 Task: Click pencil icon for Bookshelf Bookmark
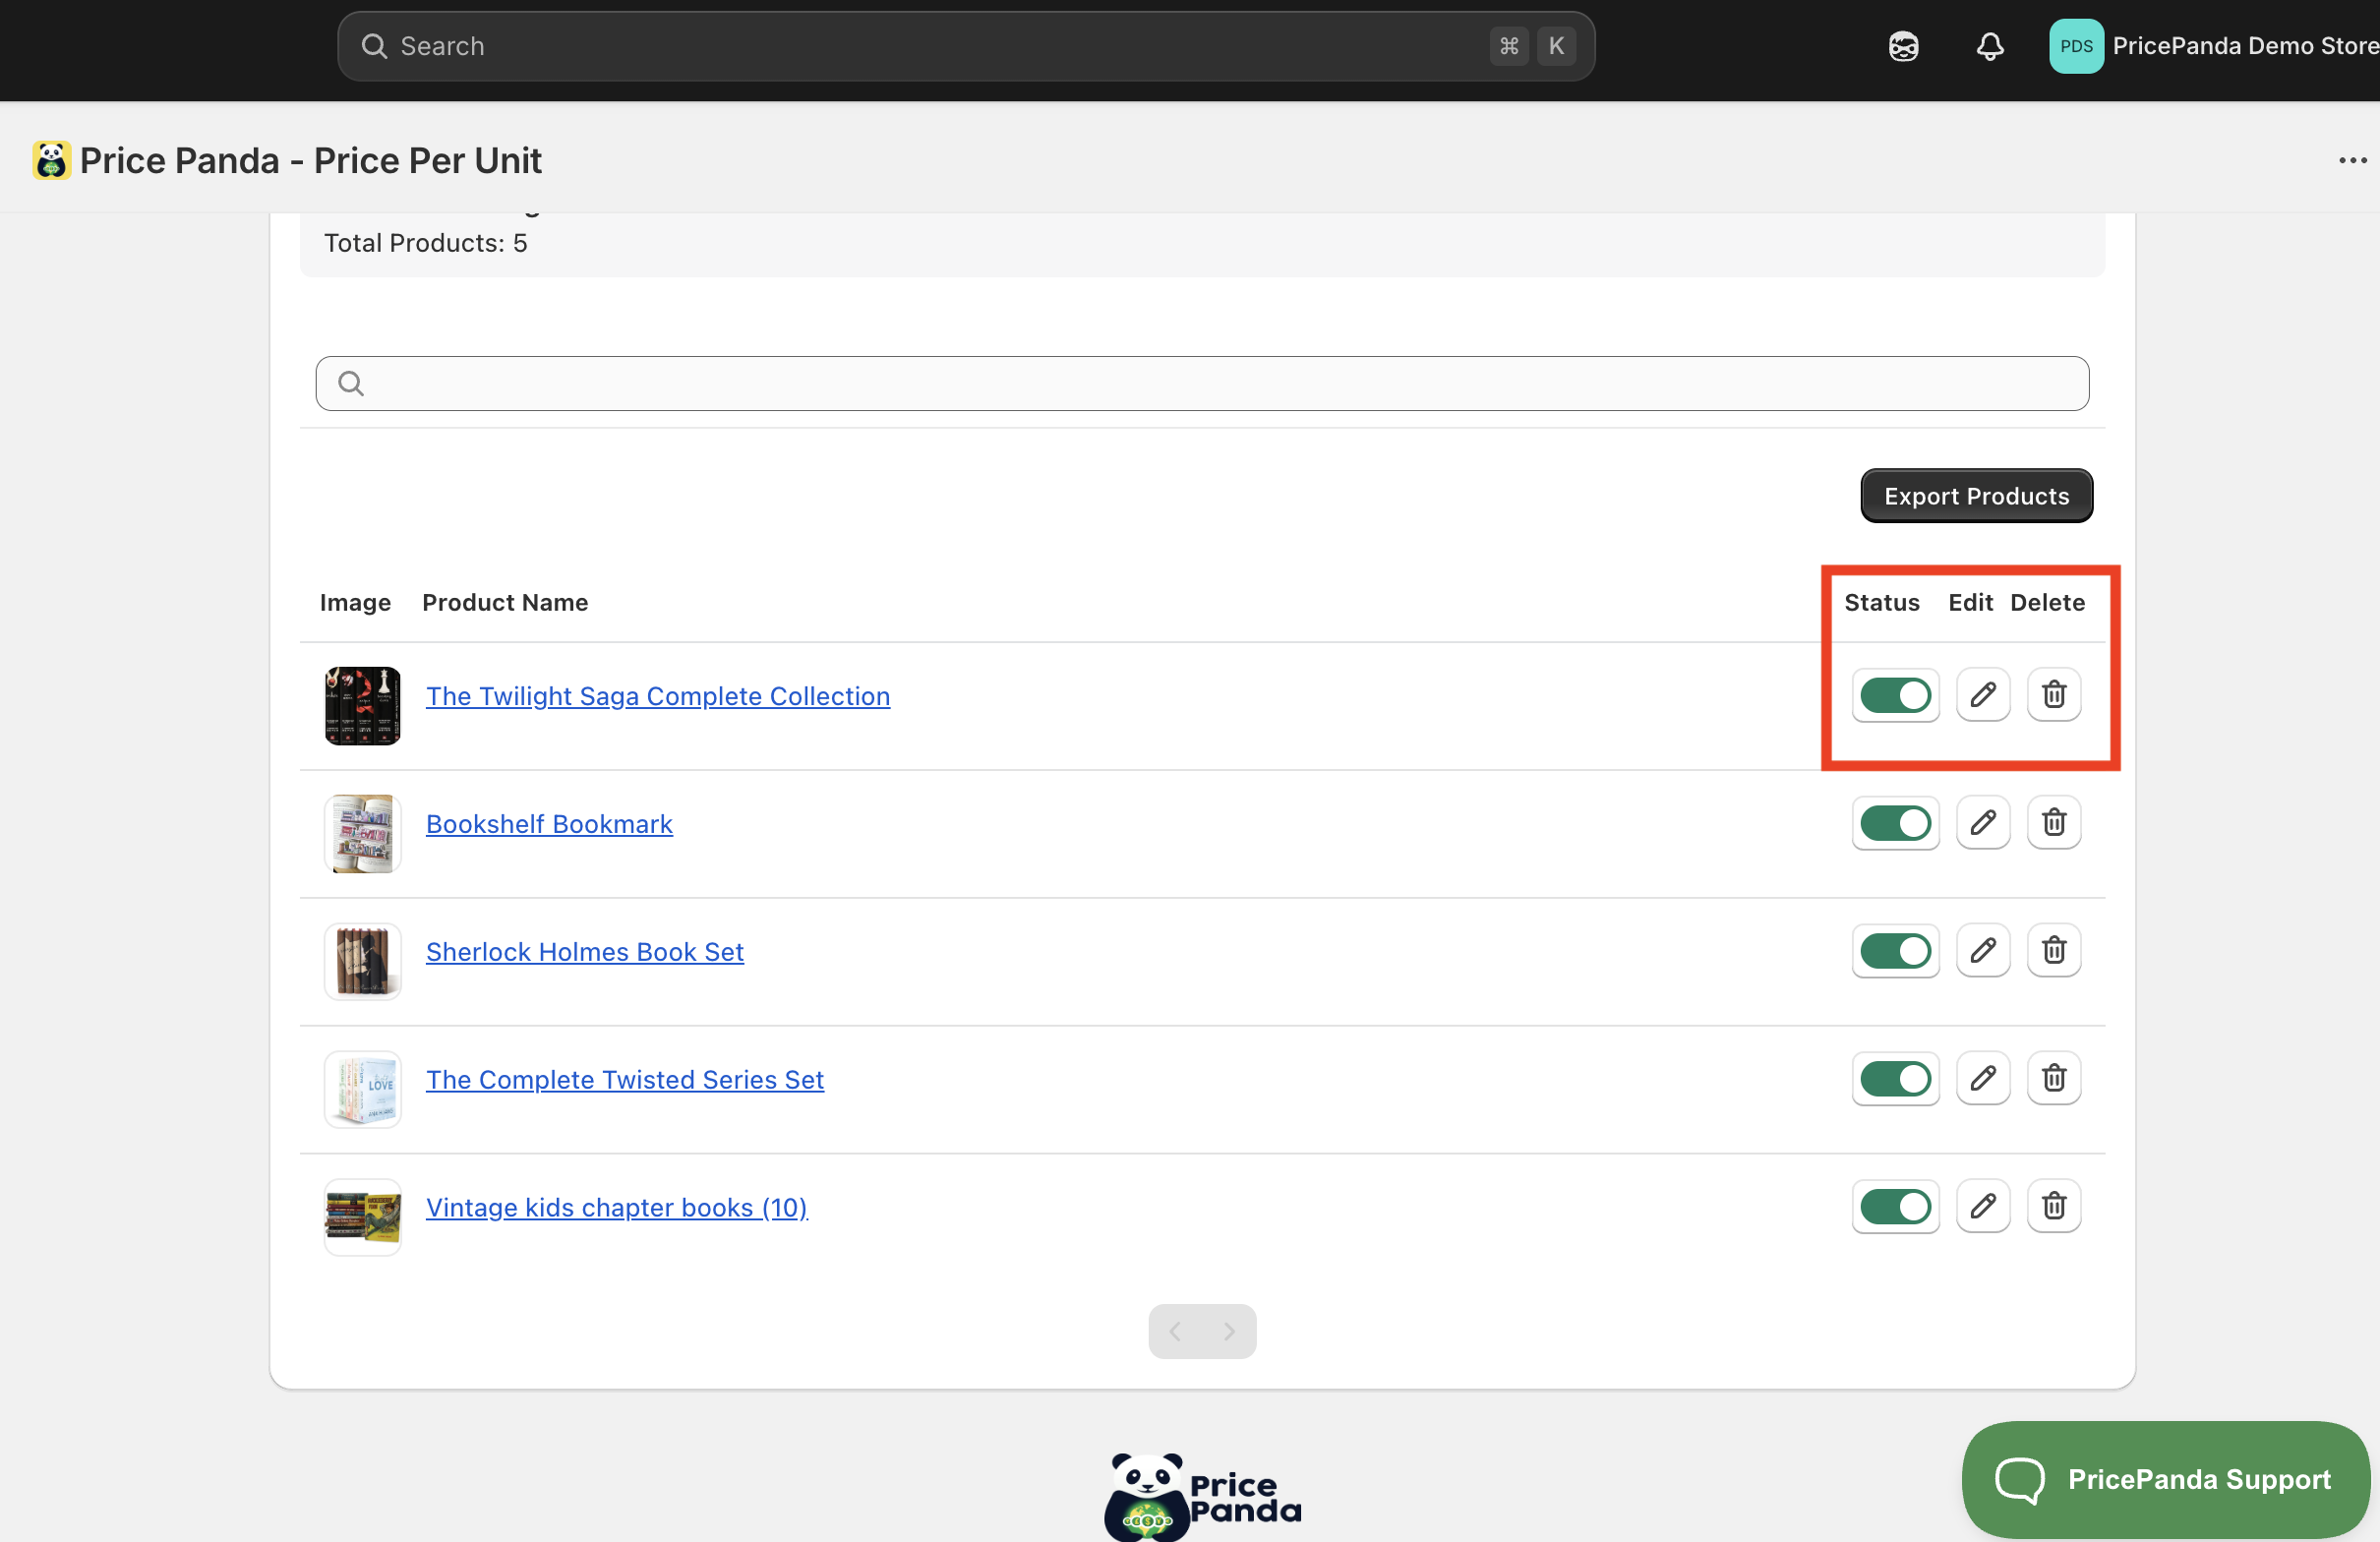click(1983, 822)
